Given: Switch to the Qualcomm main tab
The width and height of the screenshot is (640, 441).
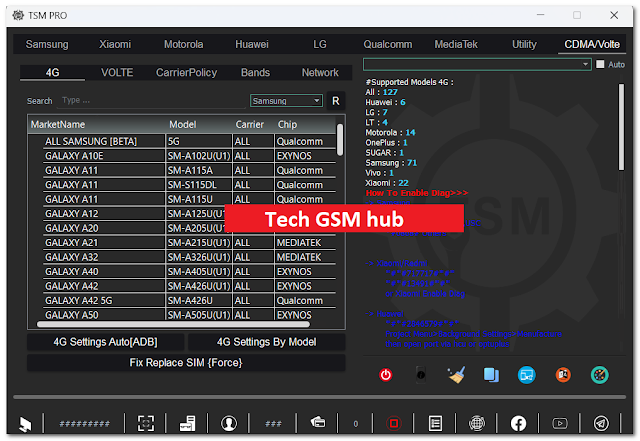Looking at the screenshot, I should pos(388,44).
